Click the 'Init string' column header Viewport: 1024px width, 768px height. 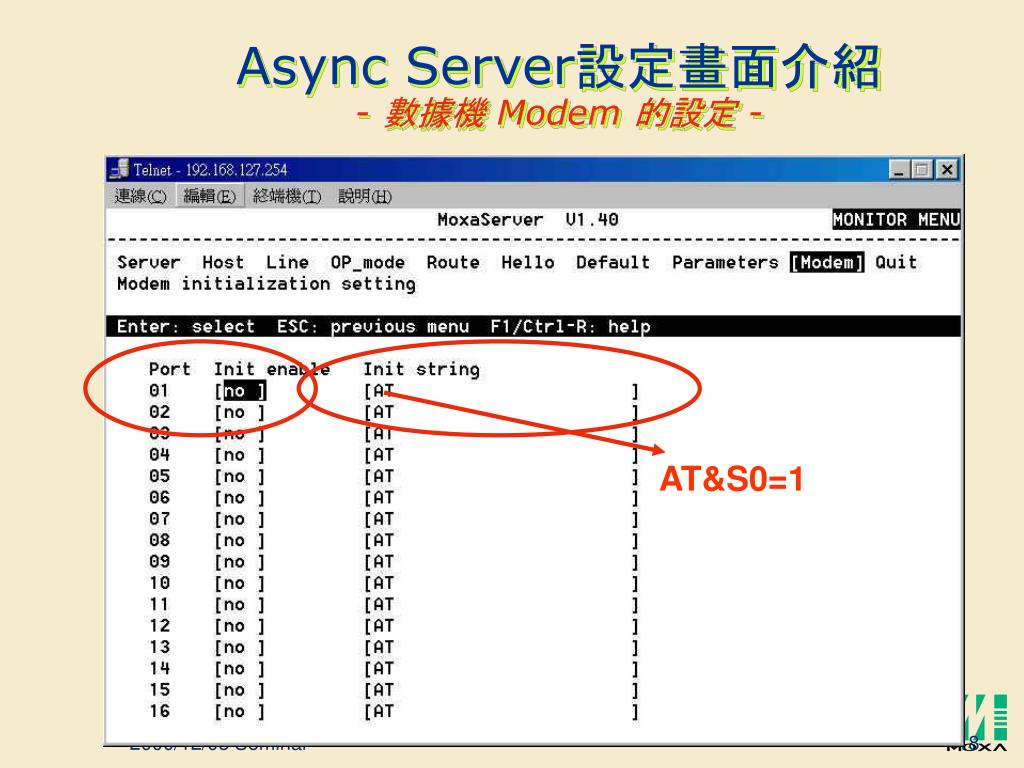point(421,370)
